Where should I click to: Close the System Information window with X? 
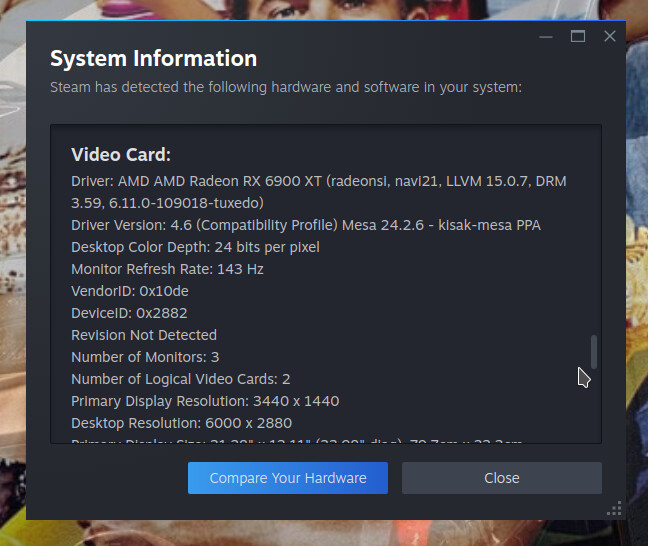click(609, 36)
